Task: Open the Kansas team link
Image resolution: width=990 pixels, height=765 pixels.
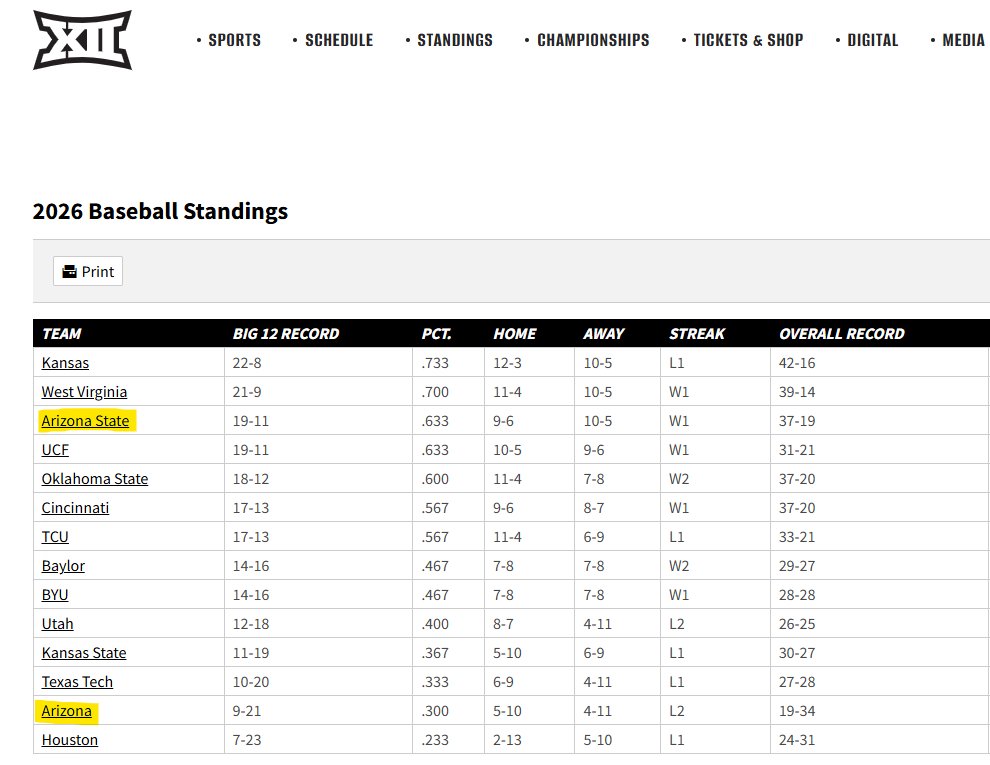Action: (65, 363)
